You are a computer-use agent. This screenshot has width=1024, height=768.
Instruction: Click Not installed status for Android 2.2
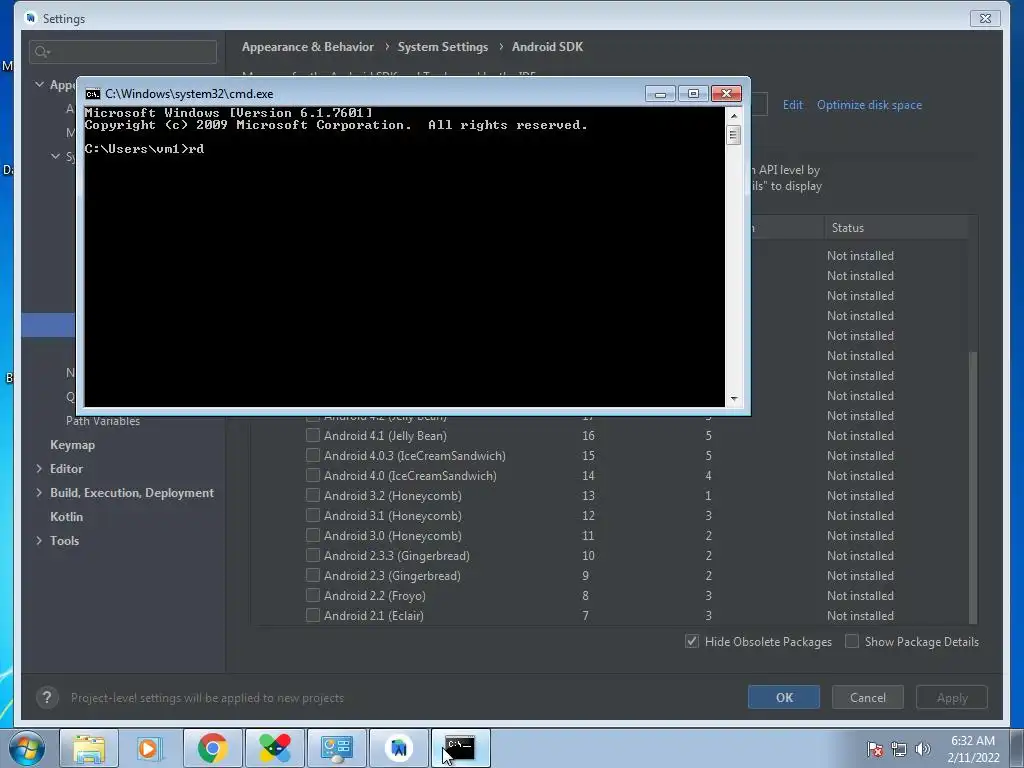coord(860,596)
